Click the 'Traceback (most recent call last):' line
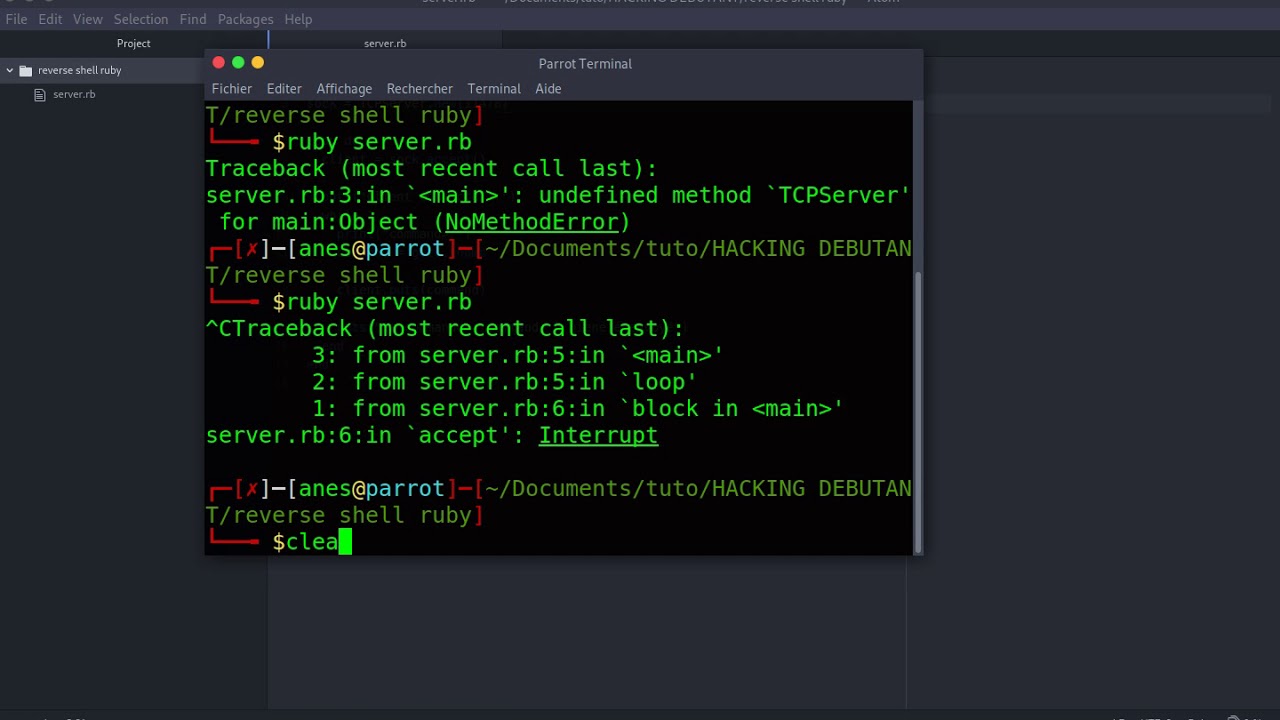Viewport: 1280px width, 720px height. tap(432, 168)
